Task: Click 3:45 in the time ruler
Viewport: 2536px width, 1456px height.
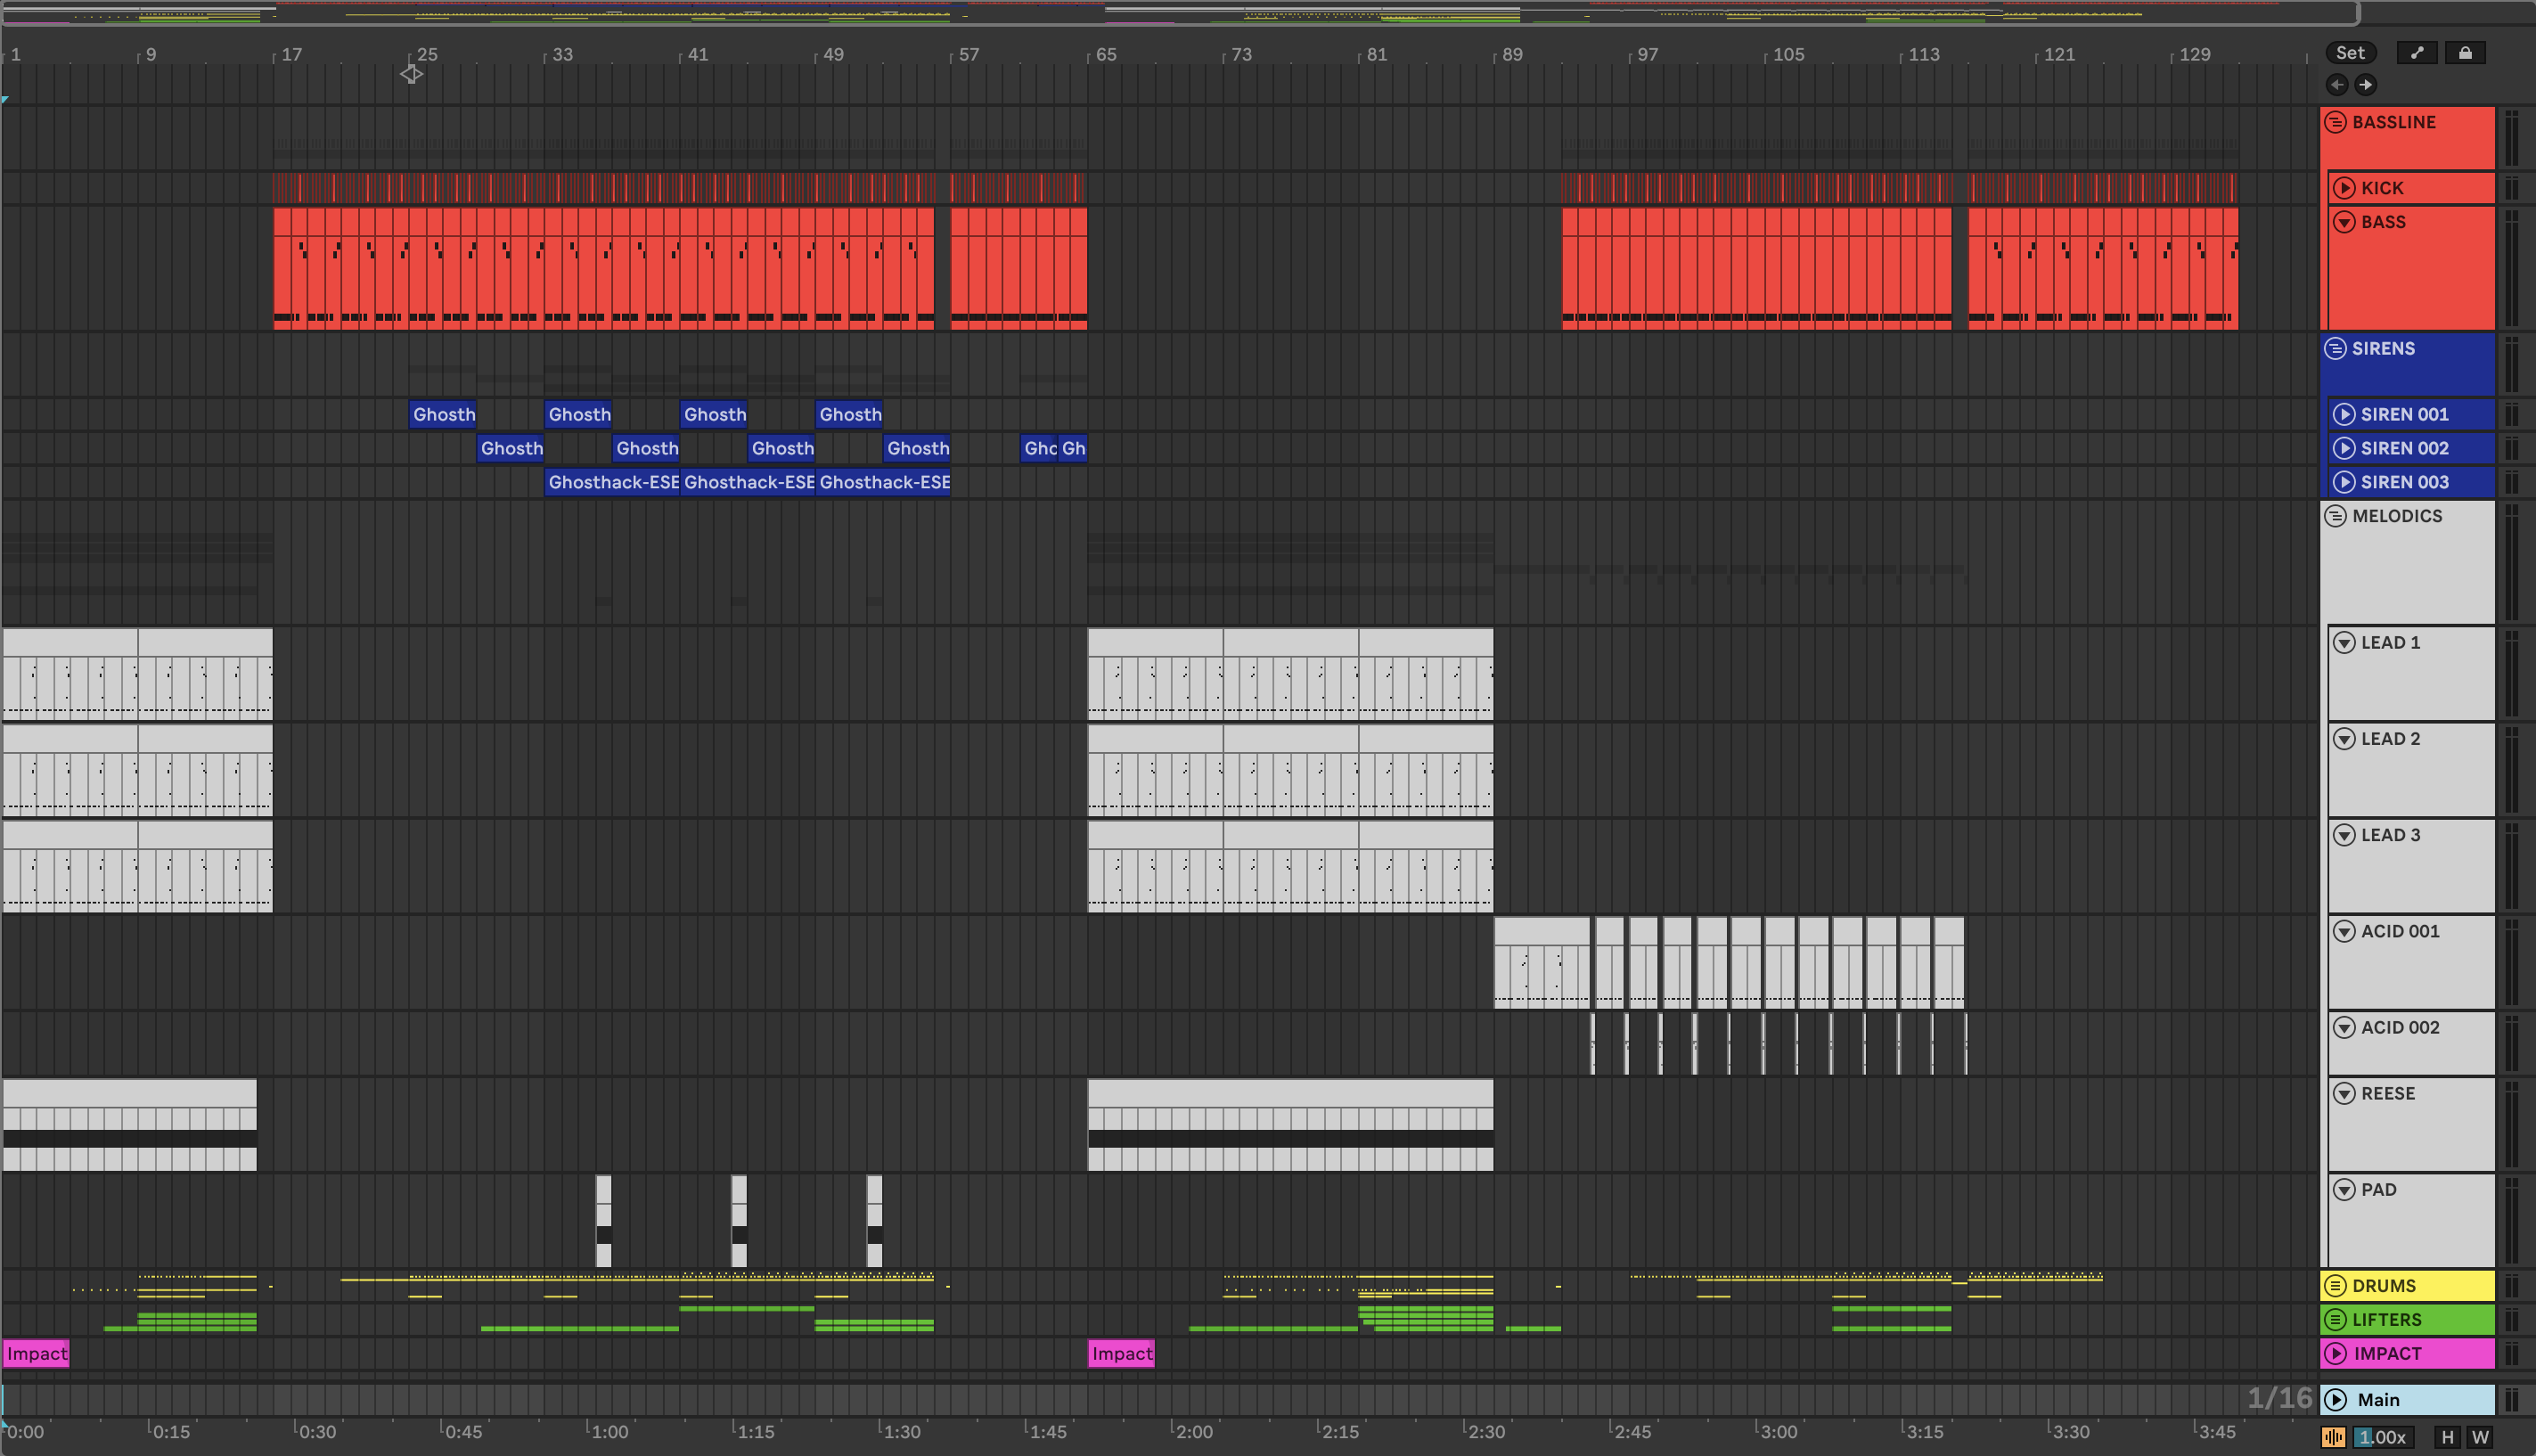Action: tap(2217, 1432)
